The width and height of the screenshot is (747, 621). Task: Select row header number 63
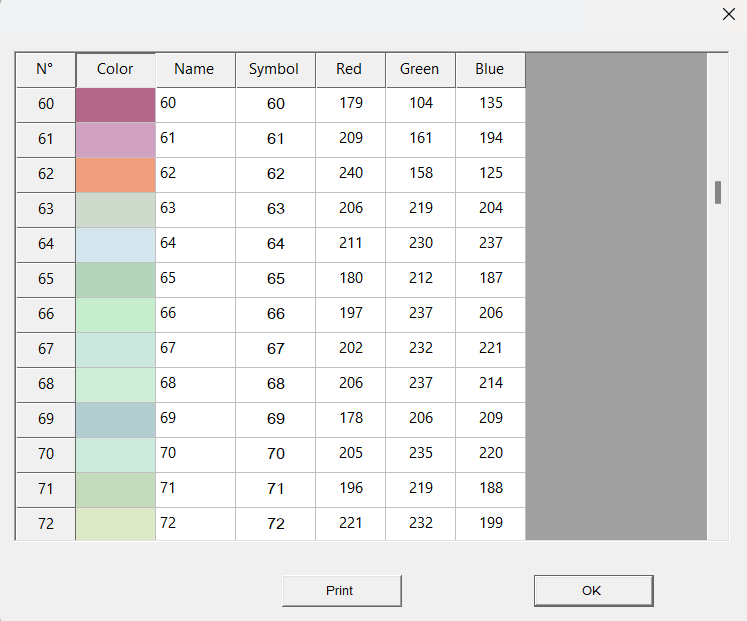[46, 210]
